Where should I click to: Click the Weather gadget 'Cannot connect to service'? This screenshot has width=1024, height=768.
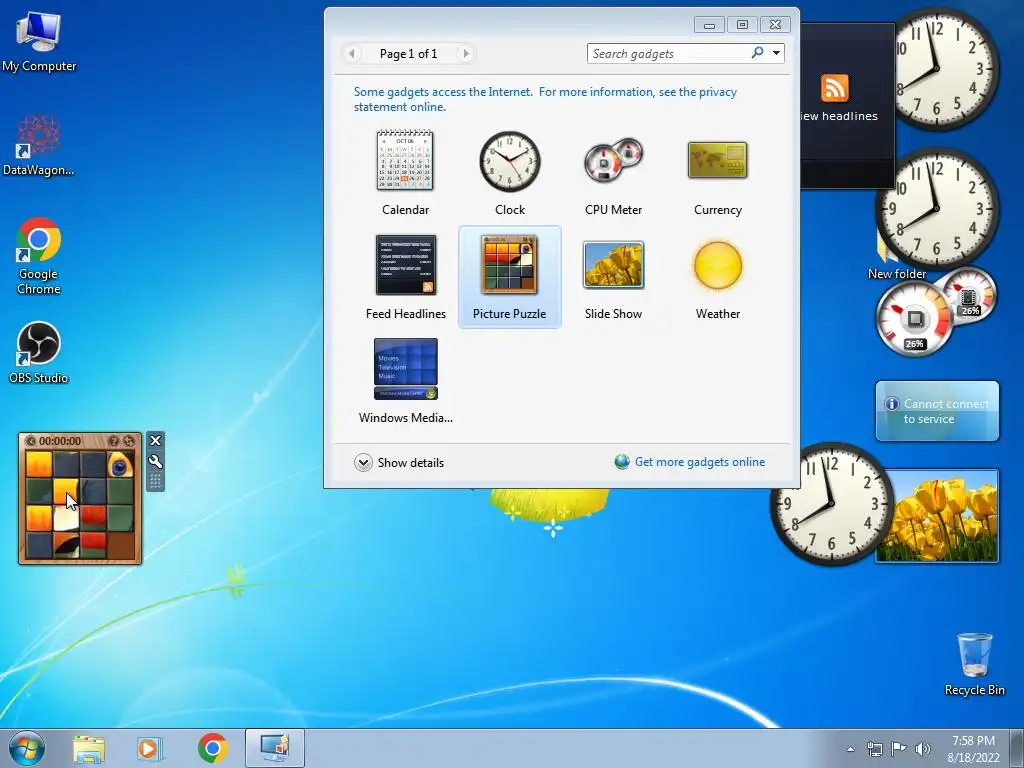[937, 411]
